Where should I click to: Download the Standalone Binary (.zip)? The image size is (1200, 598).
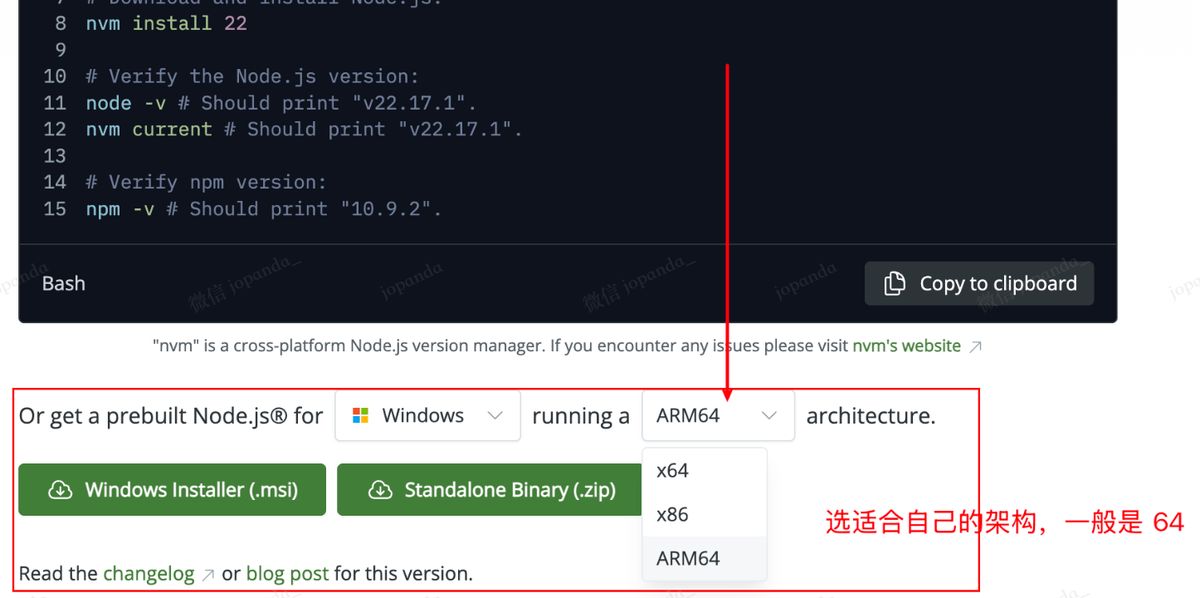pyautogui.click(x=489, y=489)
